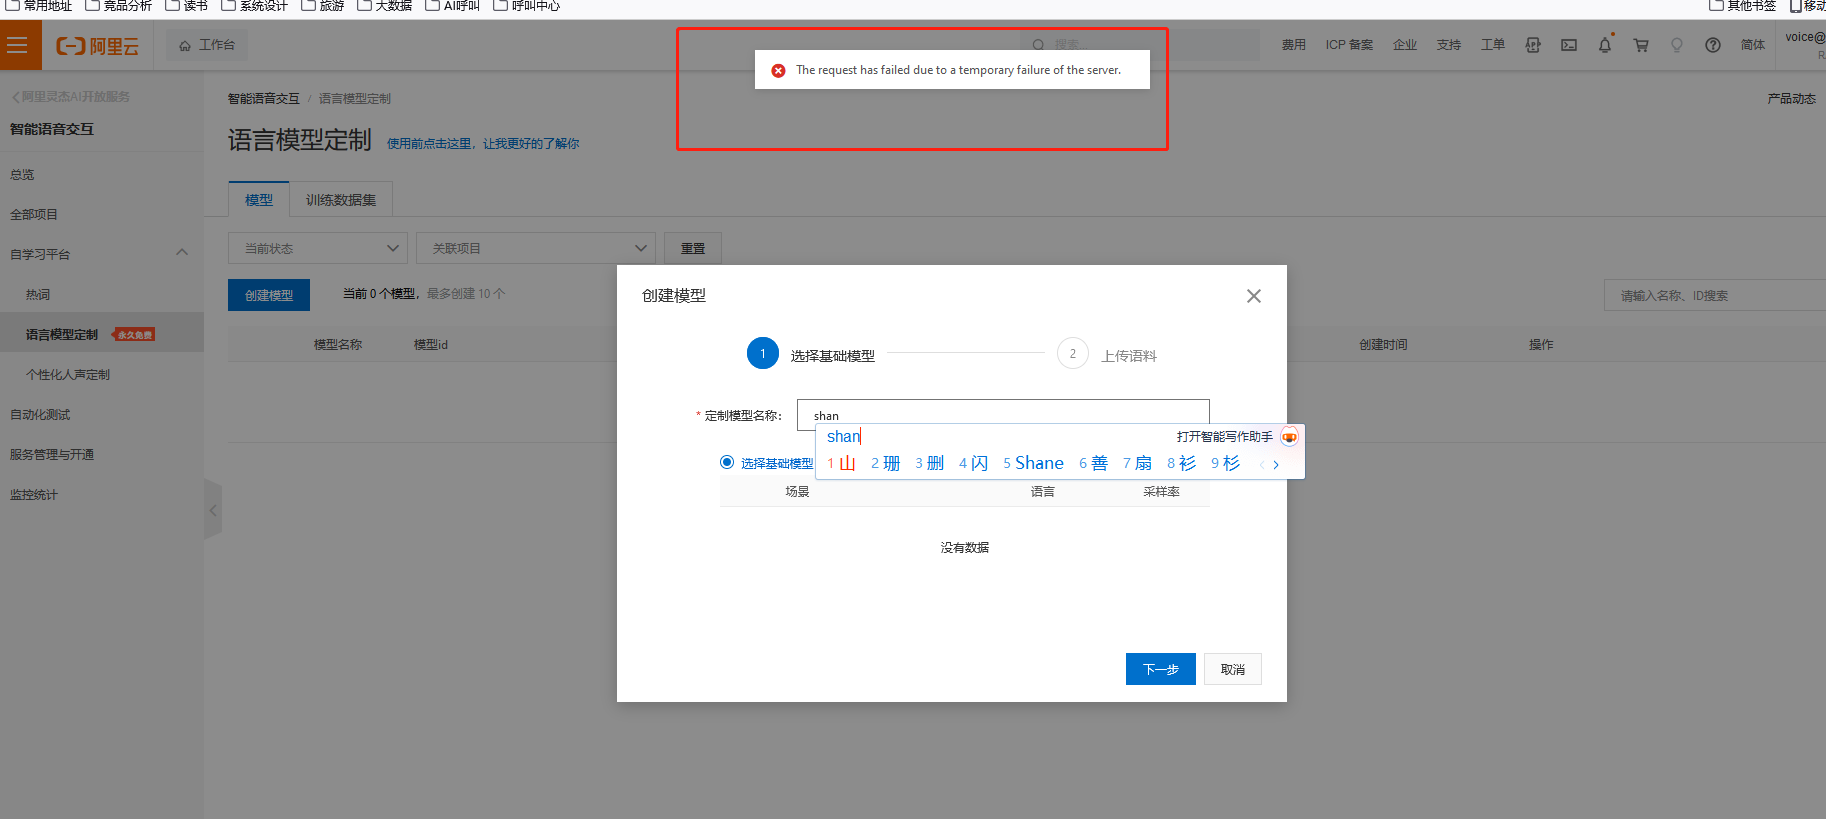Click the ICP filing quick-entry icon
The image size is (1826, 819).
1533,45
